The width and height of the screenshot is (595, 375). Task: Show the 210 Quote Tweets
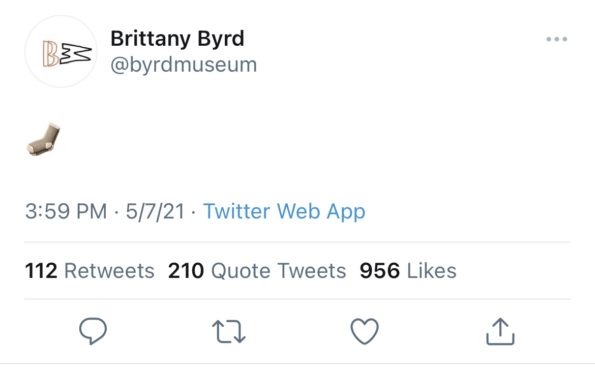257,271
